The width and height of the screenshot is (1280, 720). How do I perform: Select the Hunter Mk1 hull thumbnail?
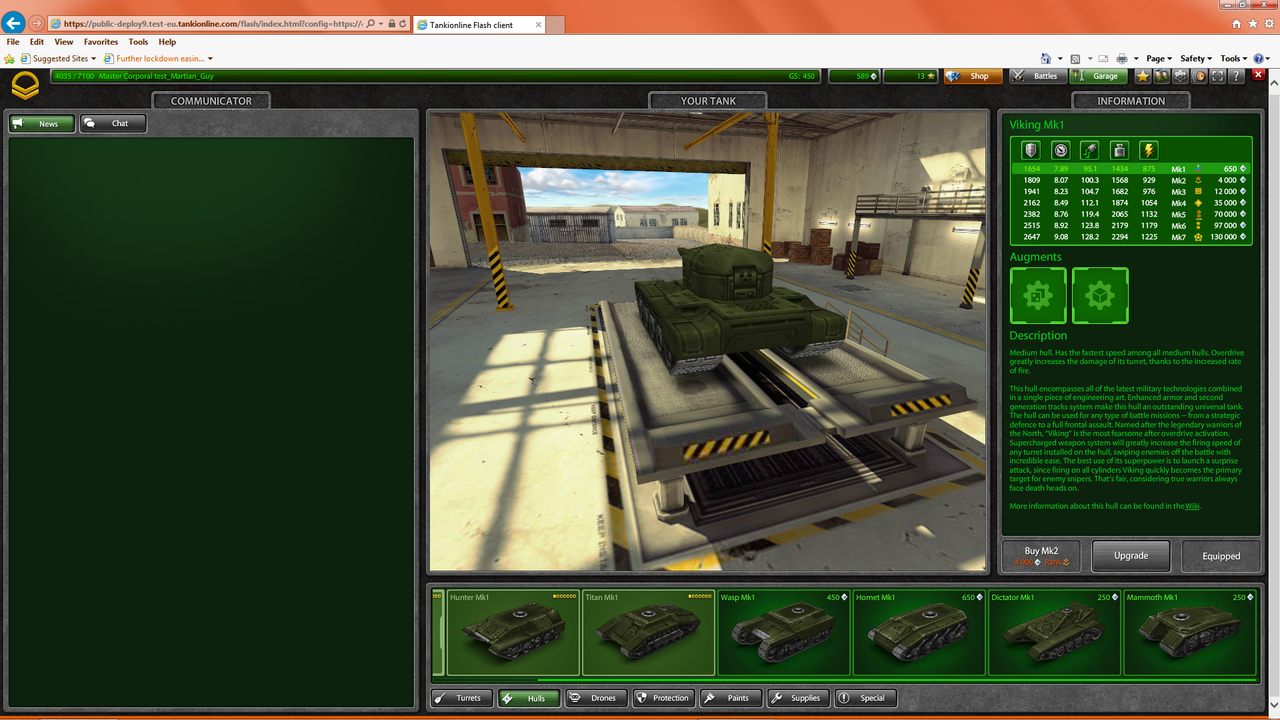click(x=513, y=633)
